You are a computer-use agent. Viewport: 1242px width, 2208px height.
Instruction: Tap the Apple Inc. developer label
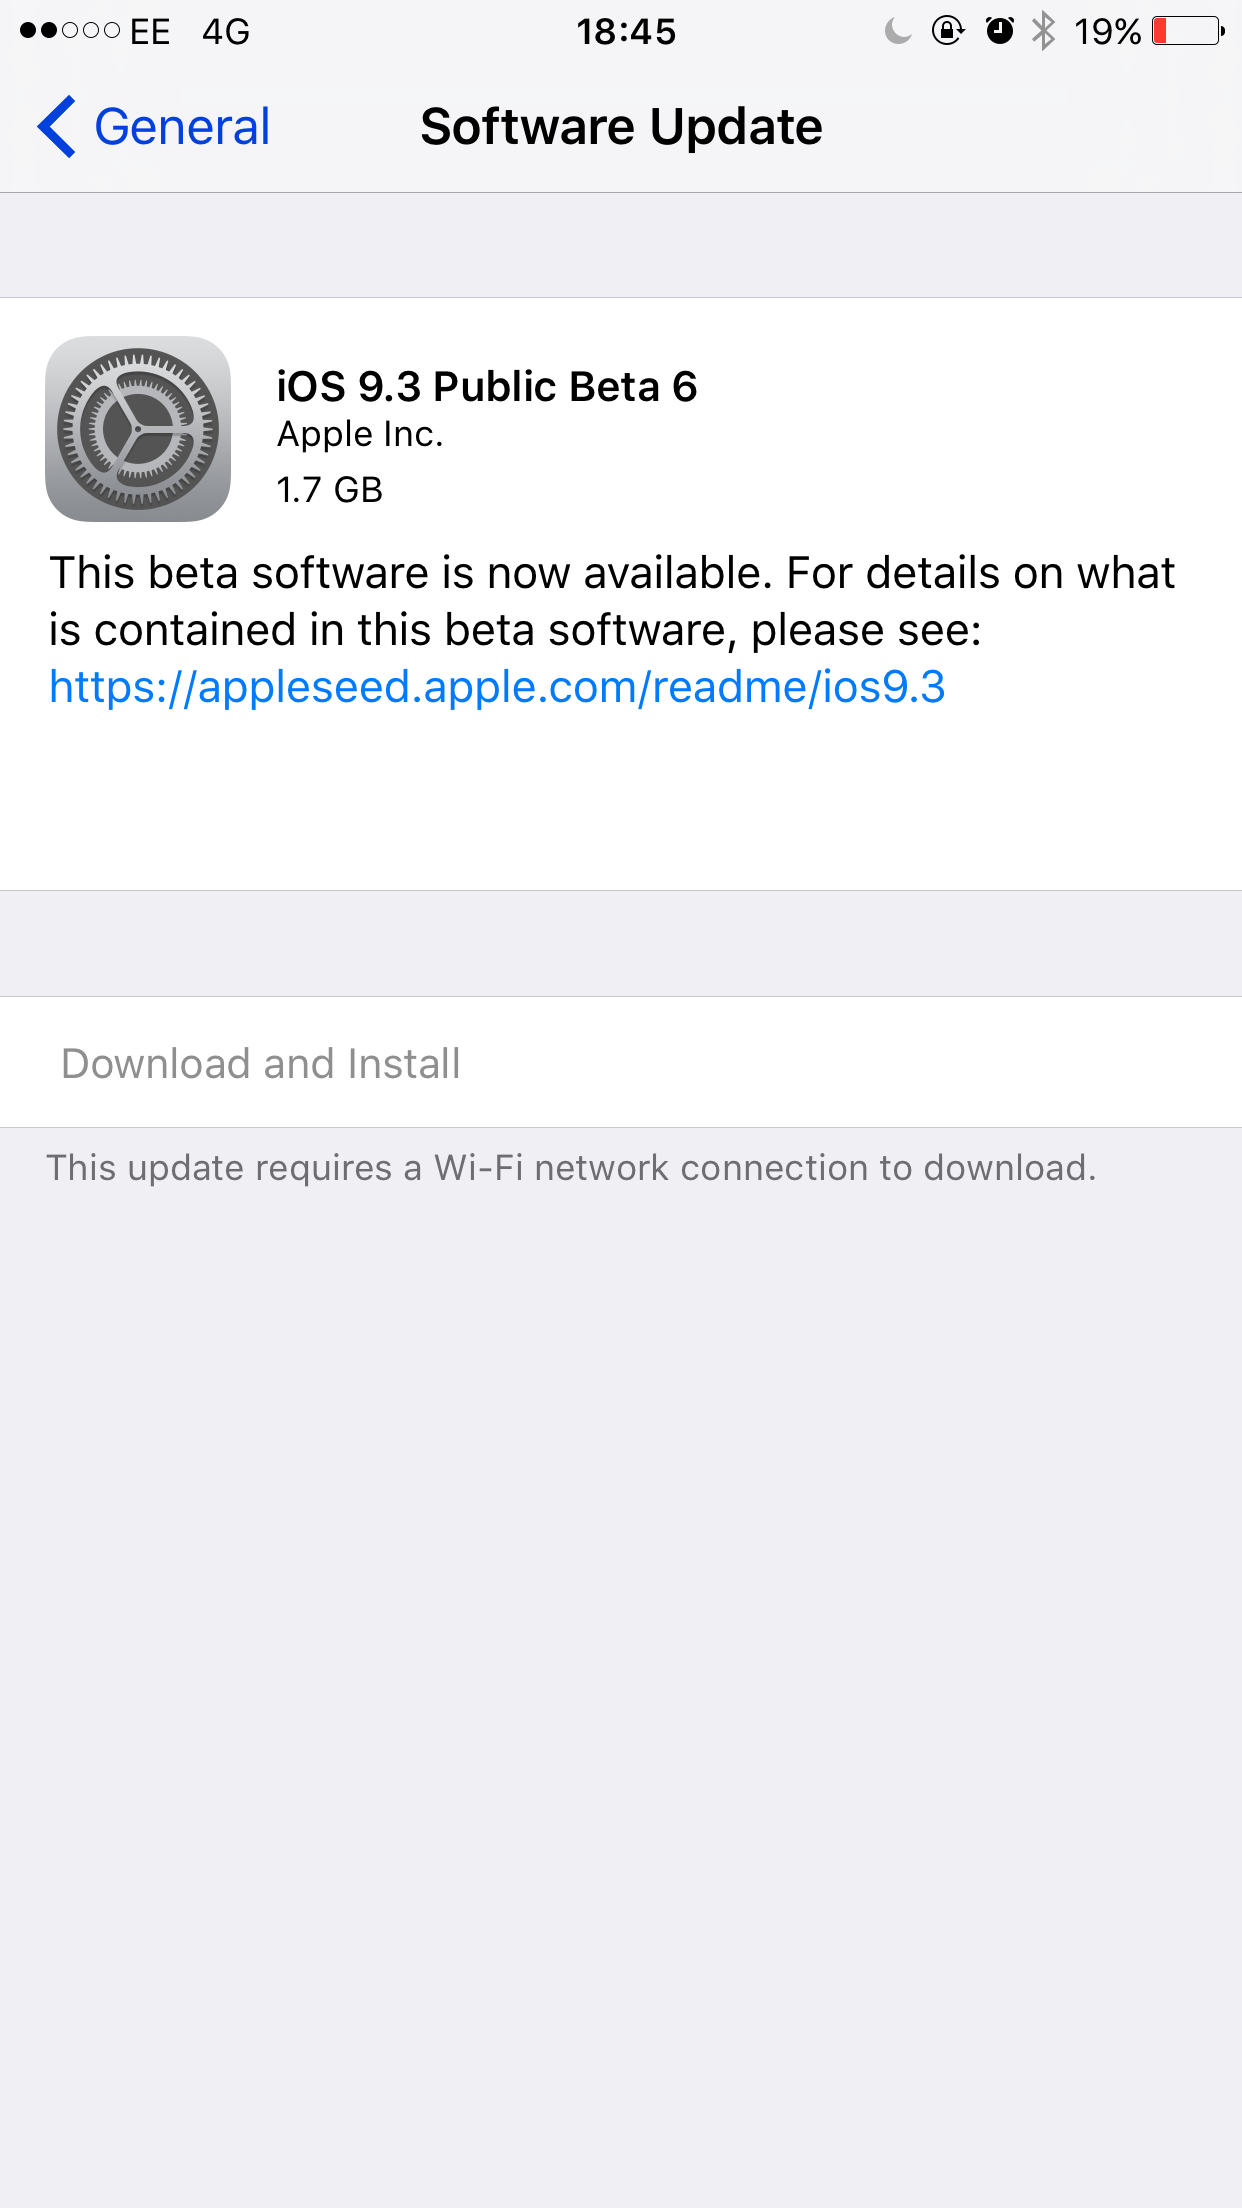360,434
